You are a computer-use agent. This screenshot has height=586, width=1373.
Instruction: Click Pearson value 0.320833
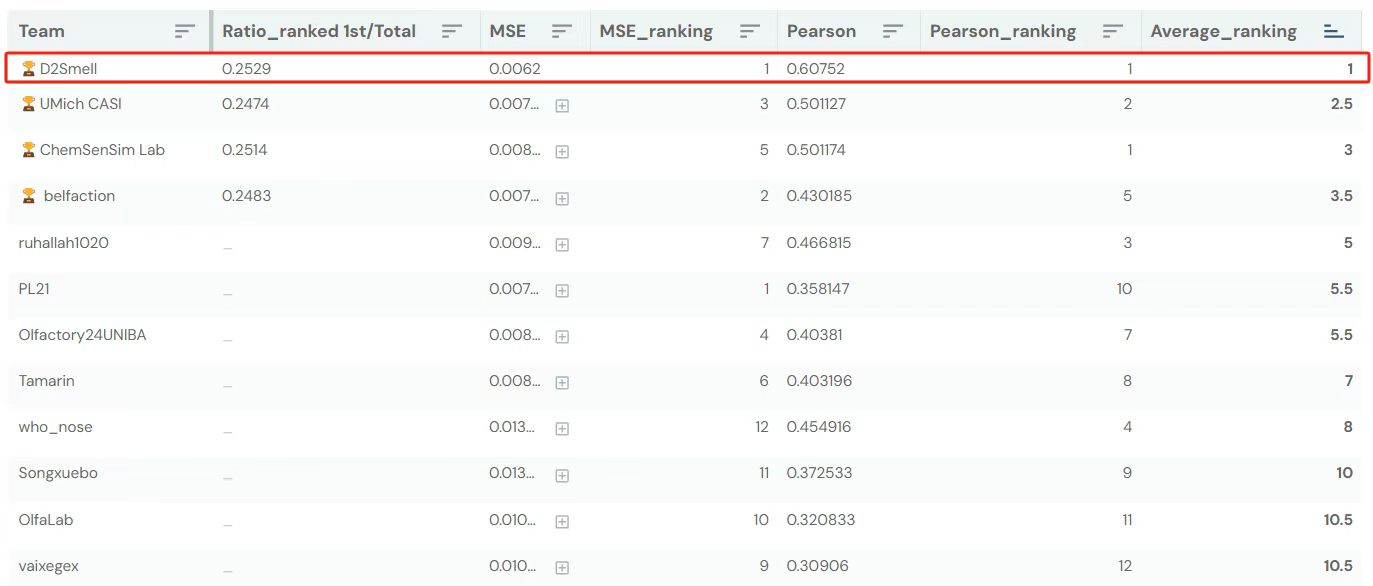(821, 520)
